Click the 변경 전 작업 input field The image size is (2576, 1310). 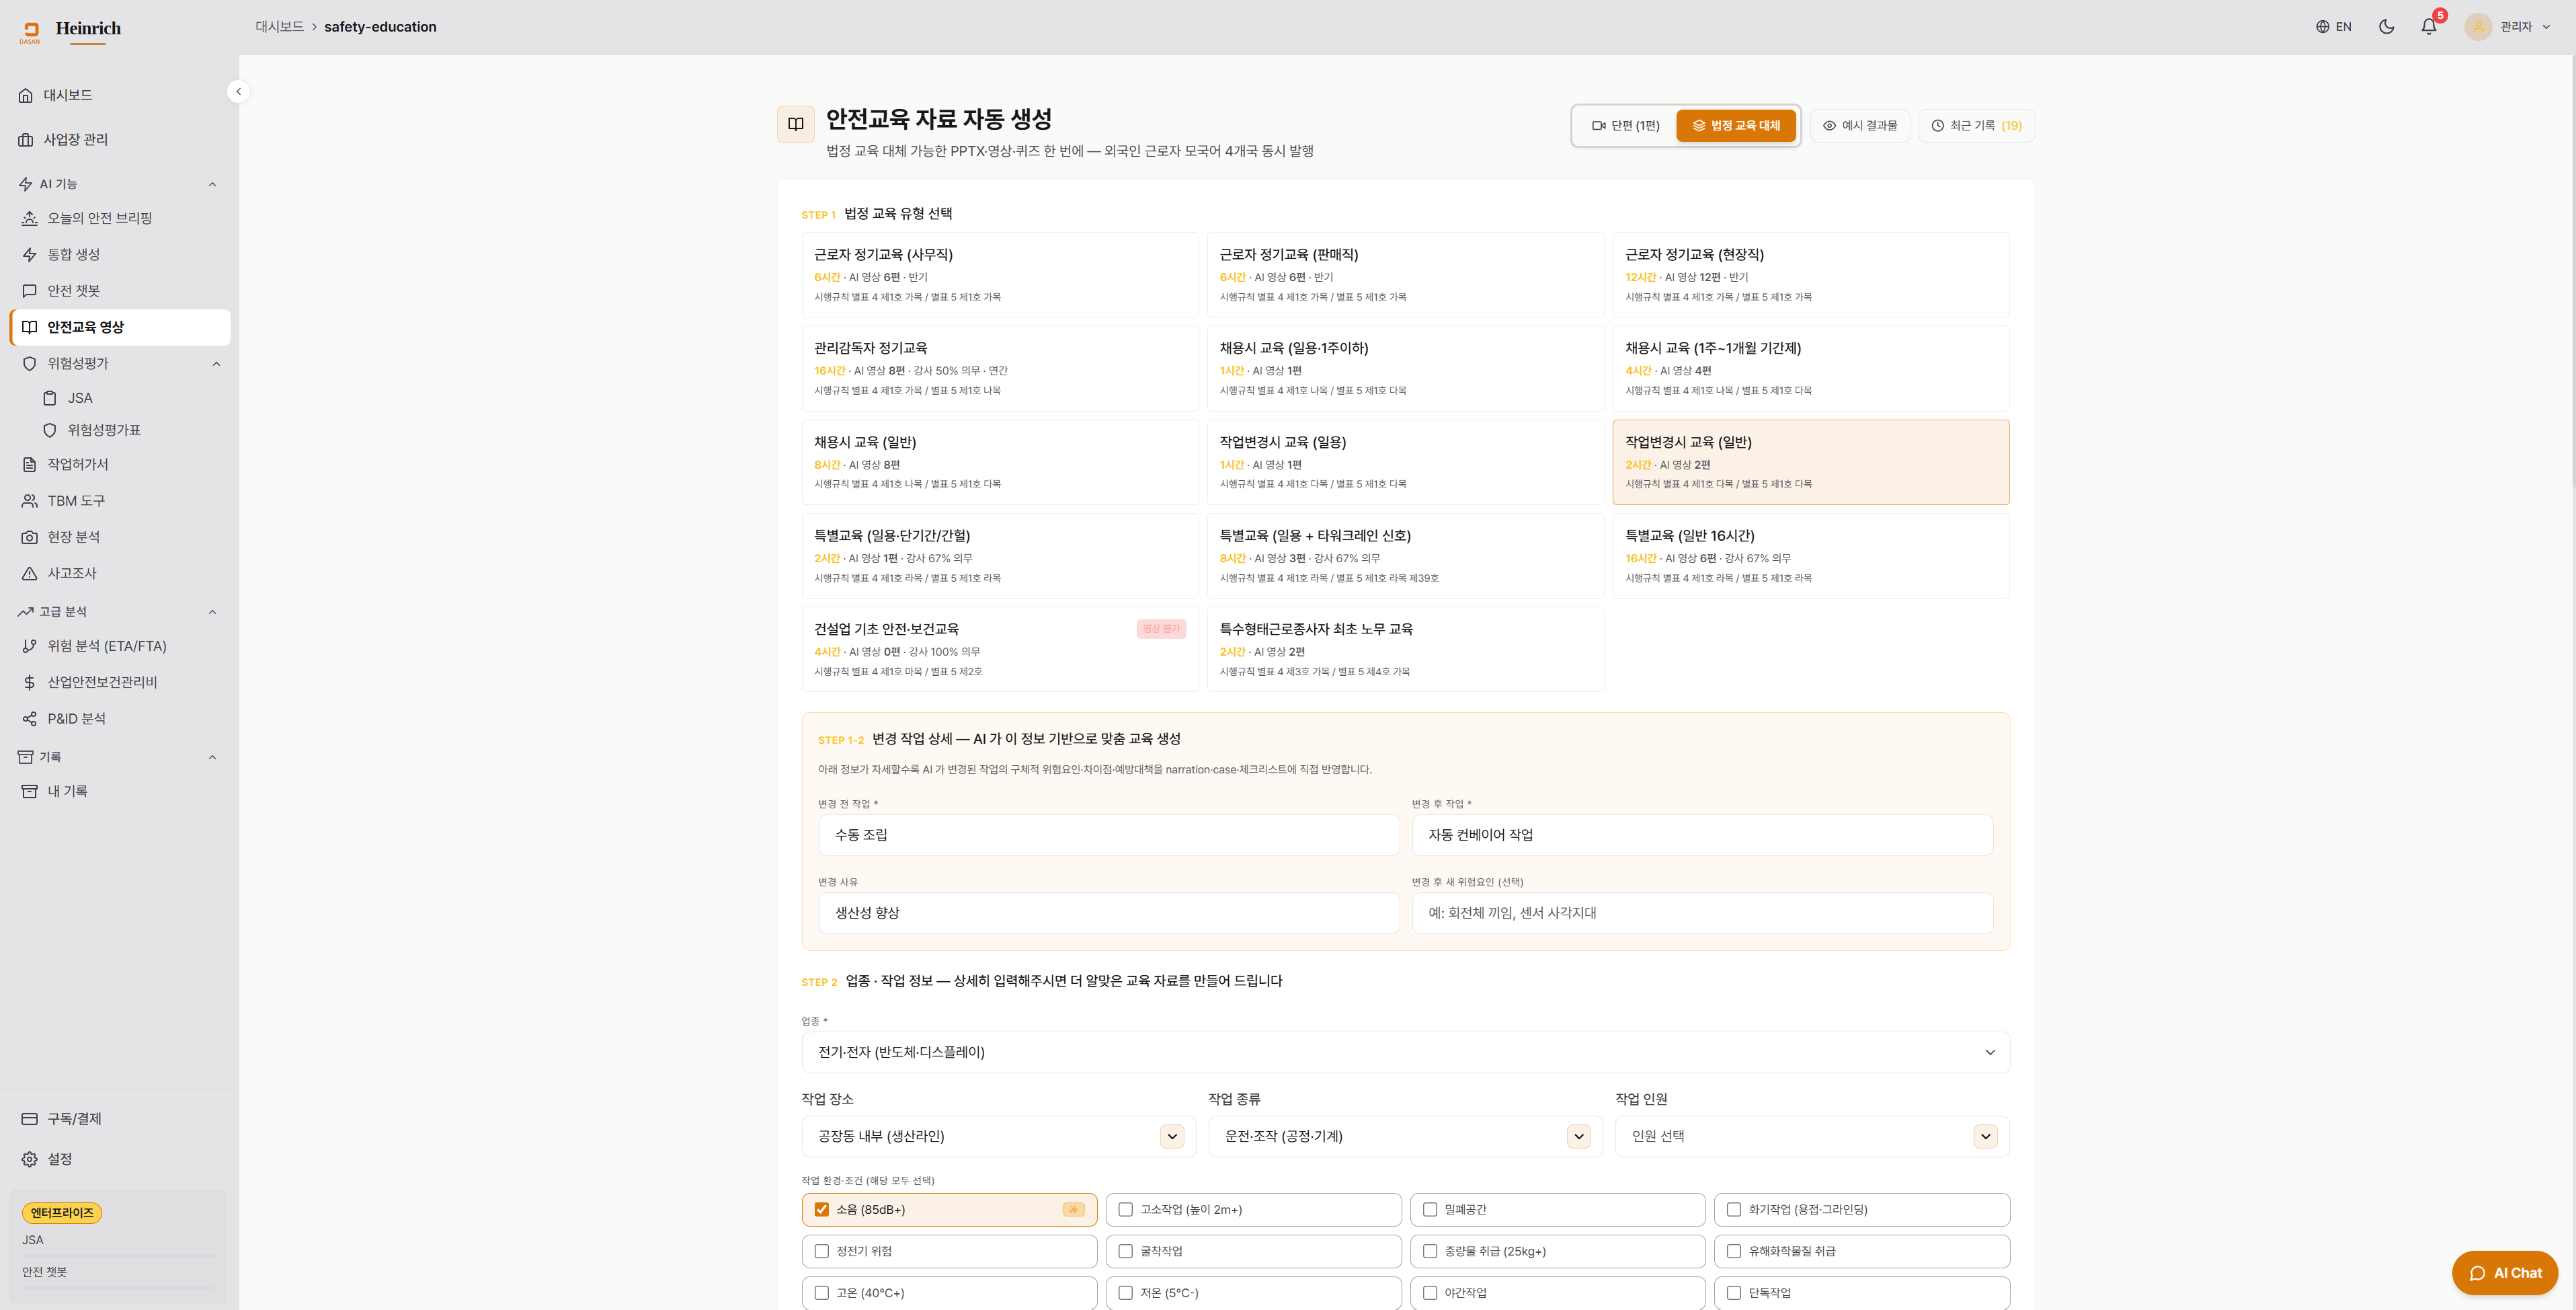click(x=1109, y=835)
